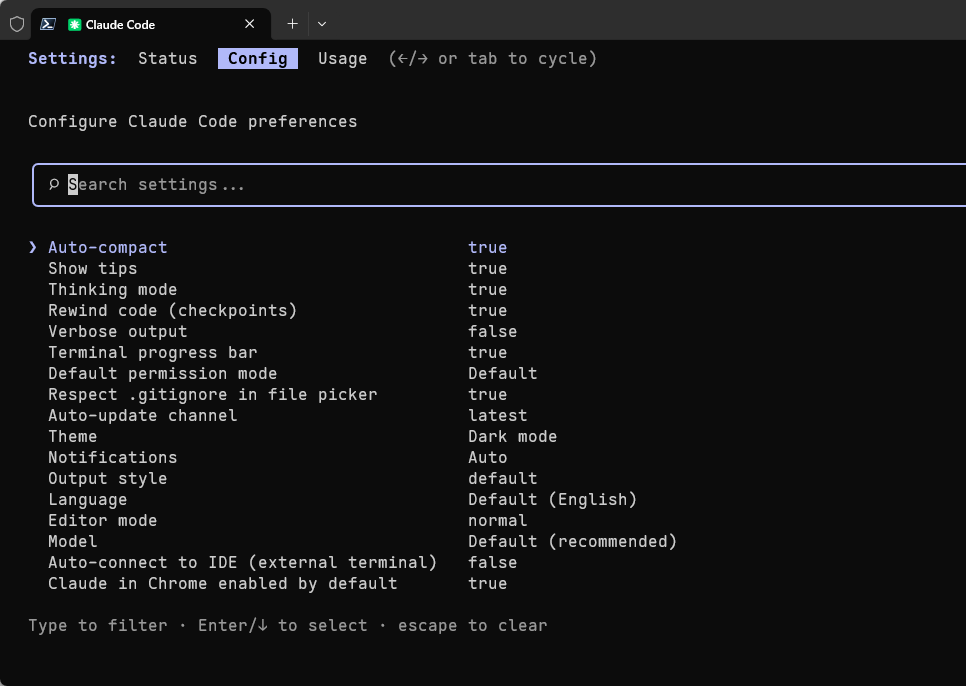Viewport: 966px width, 686px height.
Task: Select the Editor mode setting
Action: [103, 520]
